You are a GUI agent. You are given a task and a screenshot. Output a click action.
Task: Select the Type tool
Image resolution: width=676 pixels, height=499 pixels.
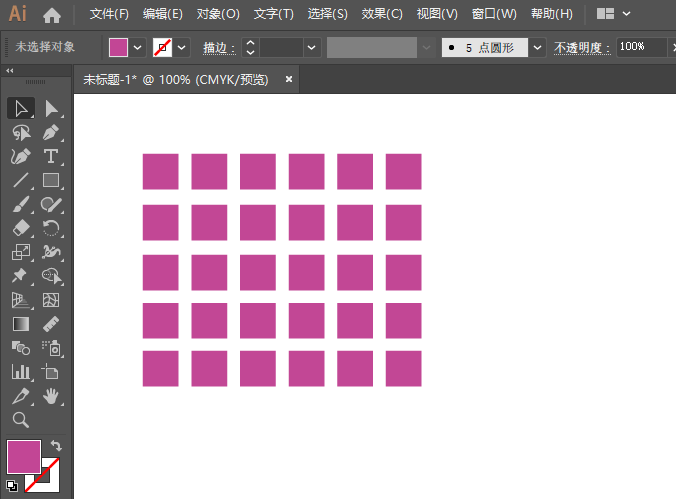(x=52, y=157)
